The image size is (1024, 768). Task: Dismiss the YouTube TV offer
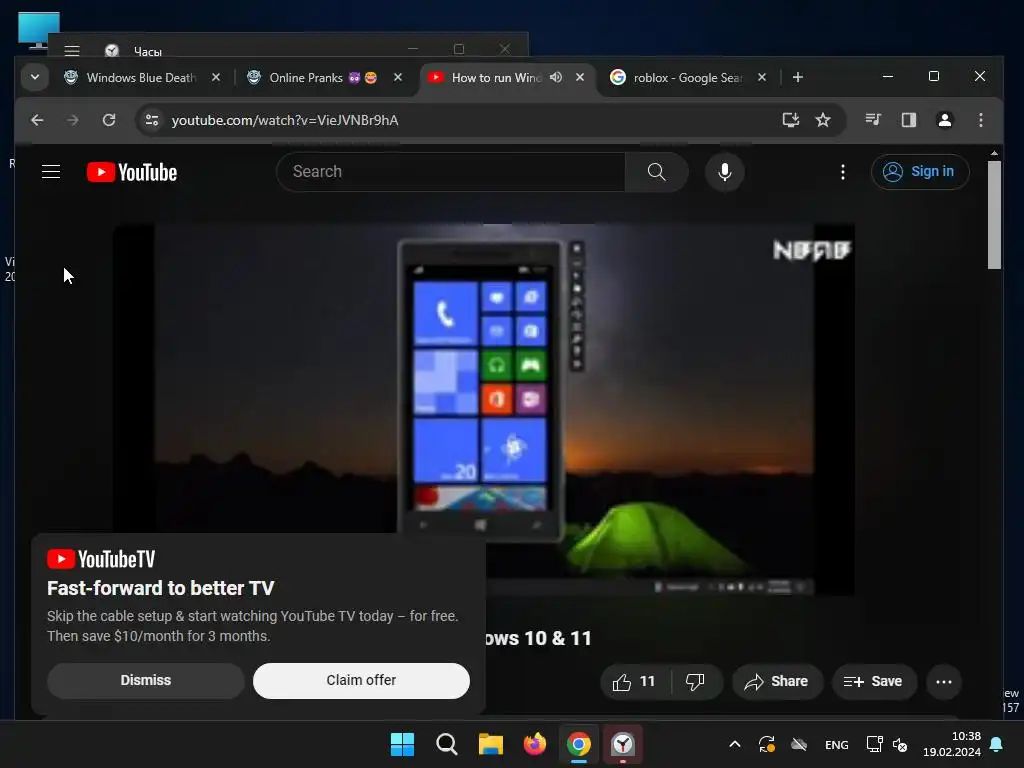tap(146, 680)
